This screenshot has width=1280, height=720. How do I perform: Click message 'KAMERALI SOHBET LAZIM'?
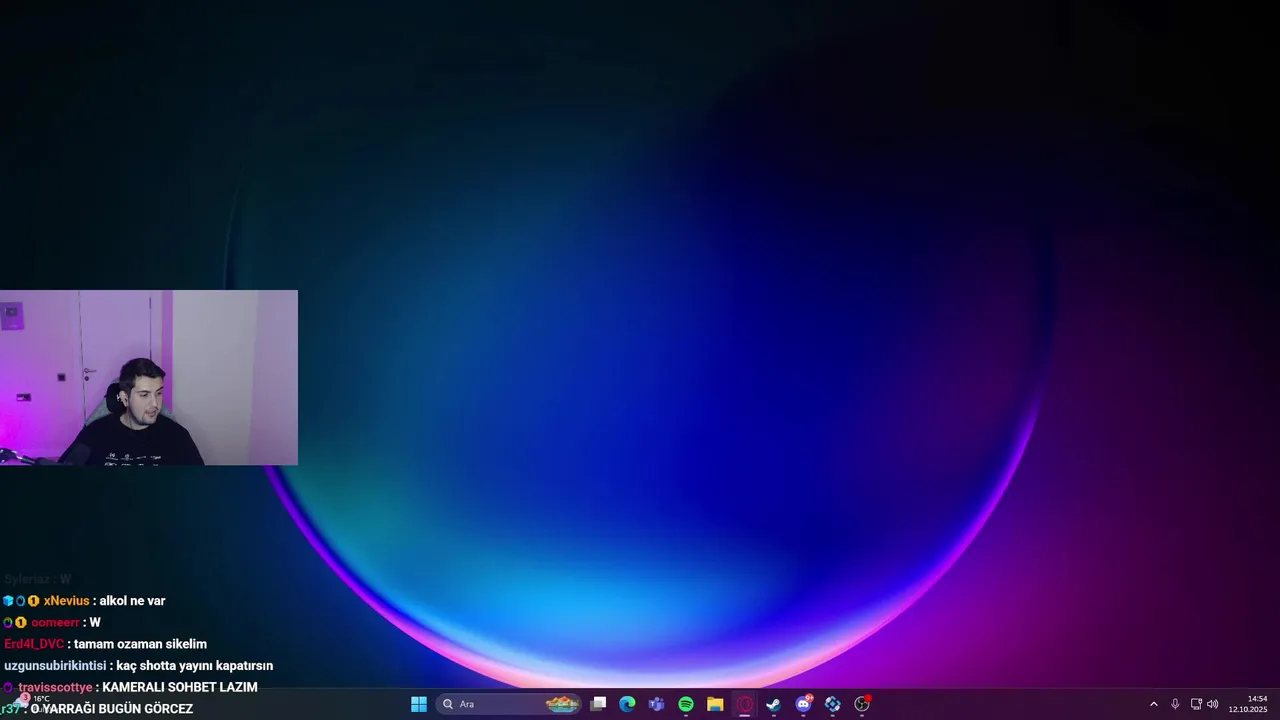(x=180, y=688)
